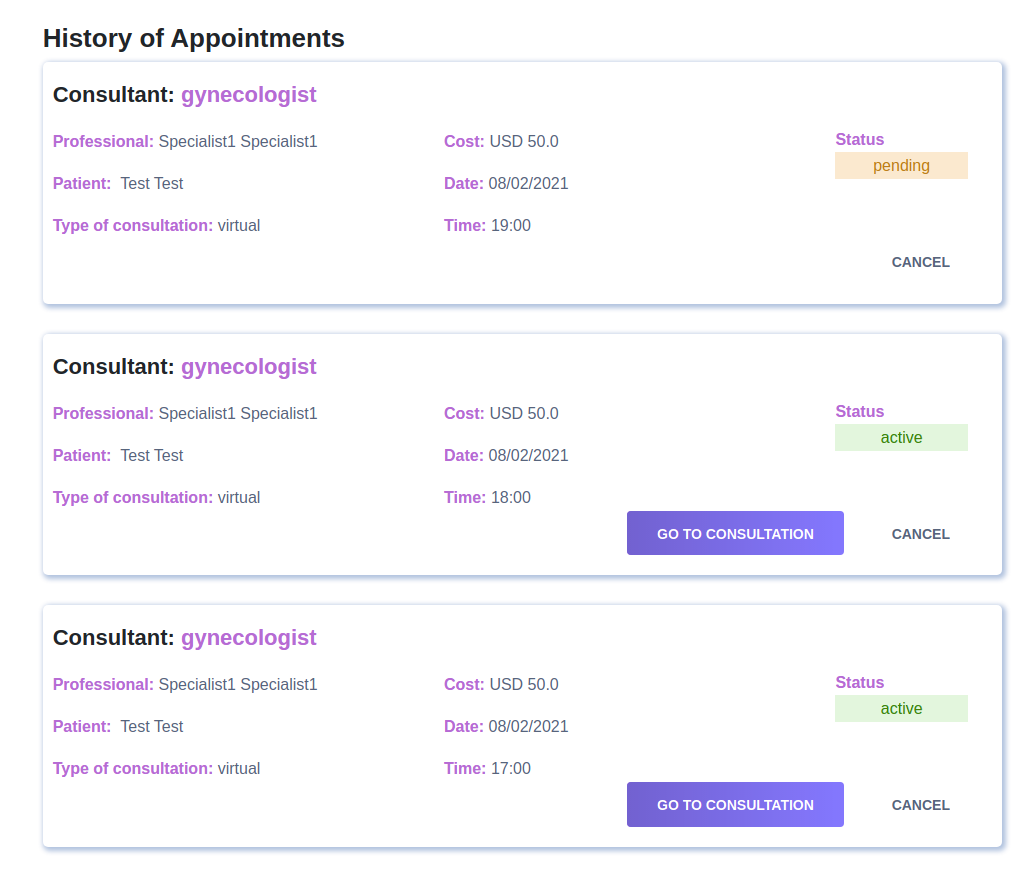Image resolution: width=1028 pixels, height=872 pixels.
Task: Select the active status badge on the 18:00 appointment
Action: coord(901,437)
